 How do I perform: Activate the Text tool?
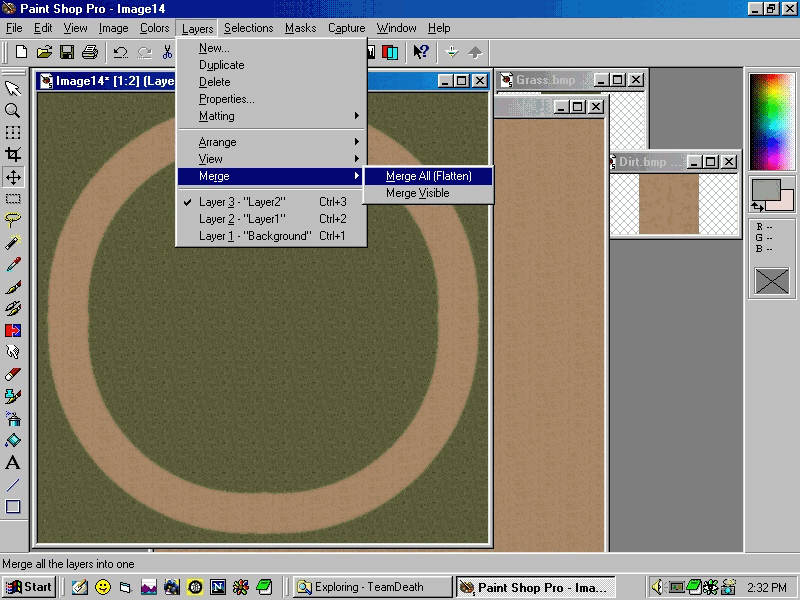point(13,463)
